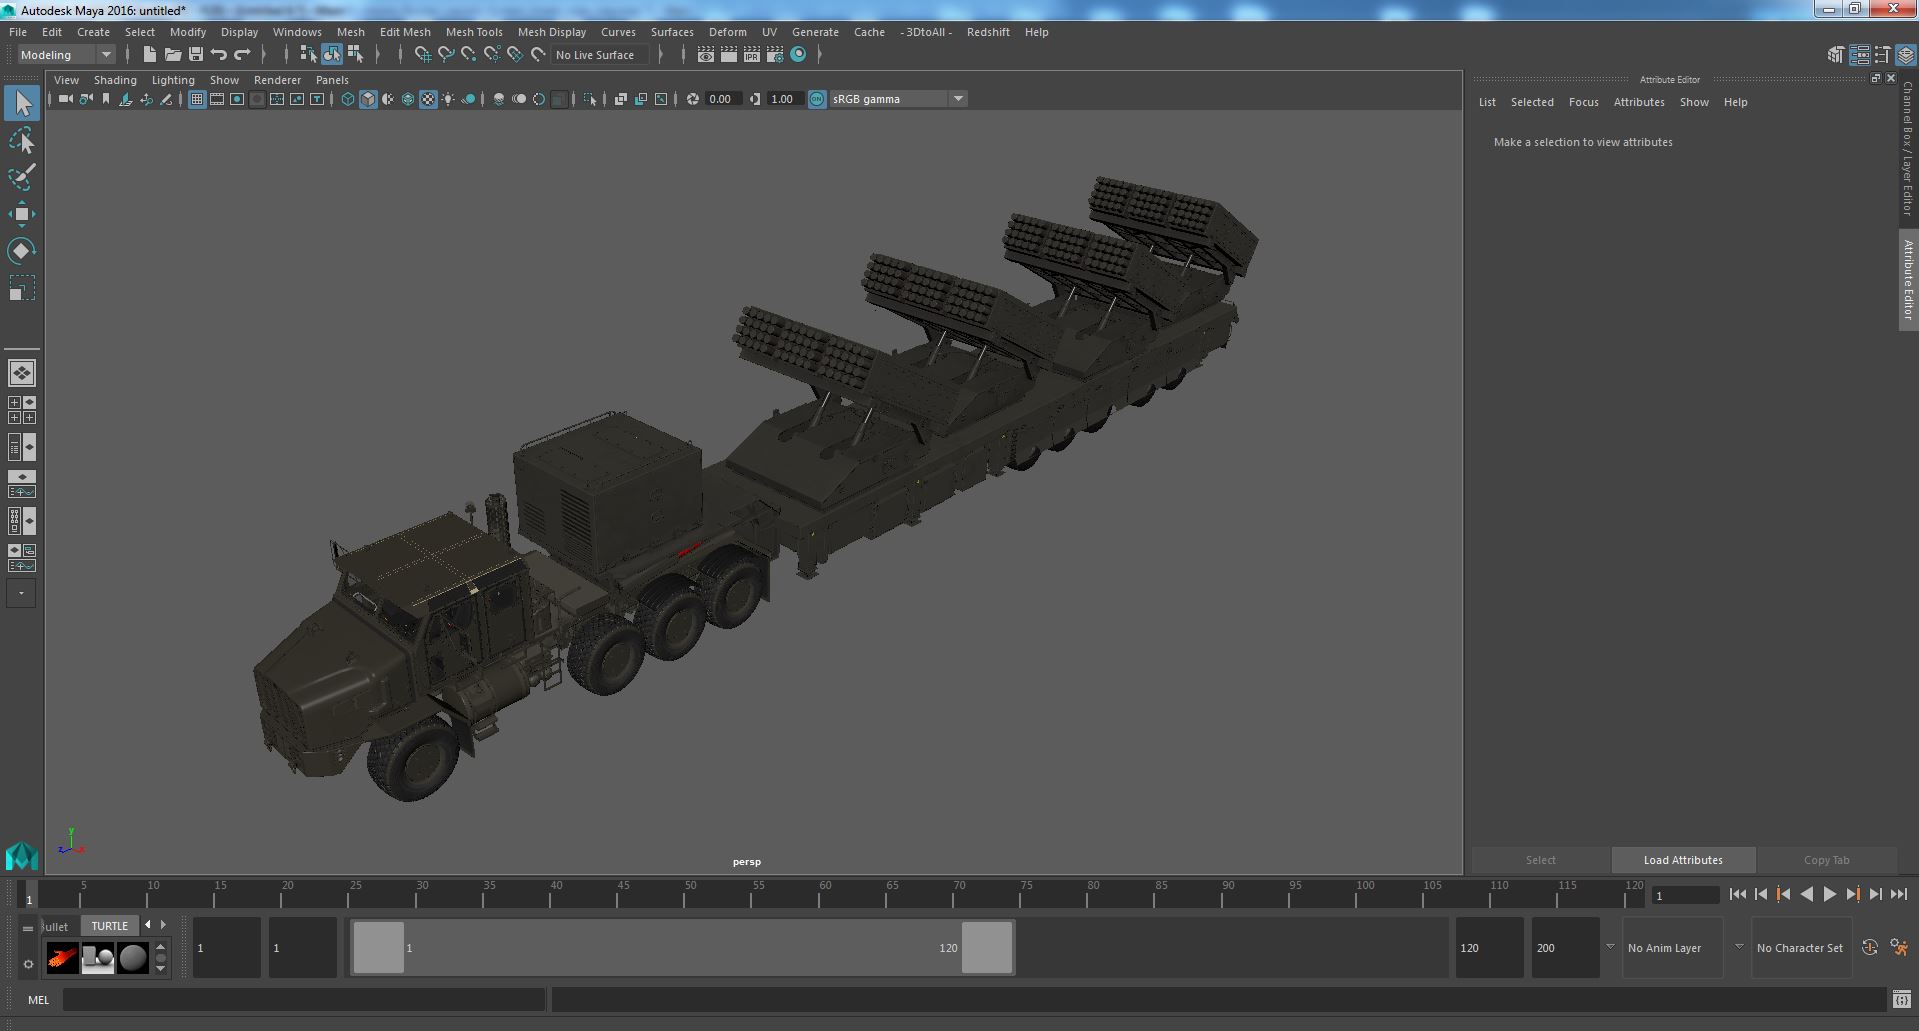Open the sRGB gamma view transform dropdown
1919x1031 pixels.
point(897,99)
